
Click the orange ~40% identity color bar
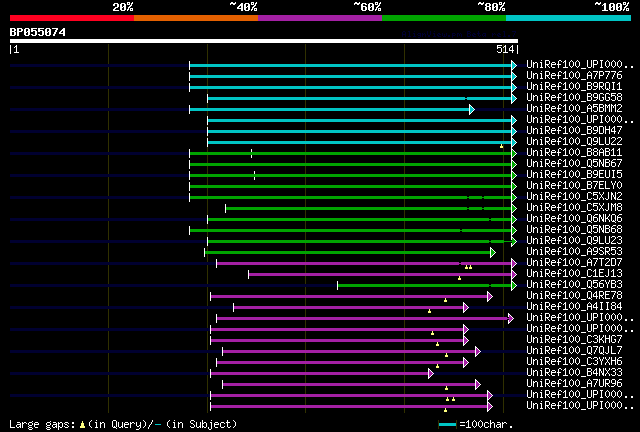(196, 18)
